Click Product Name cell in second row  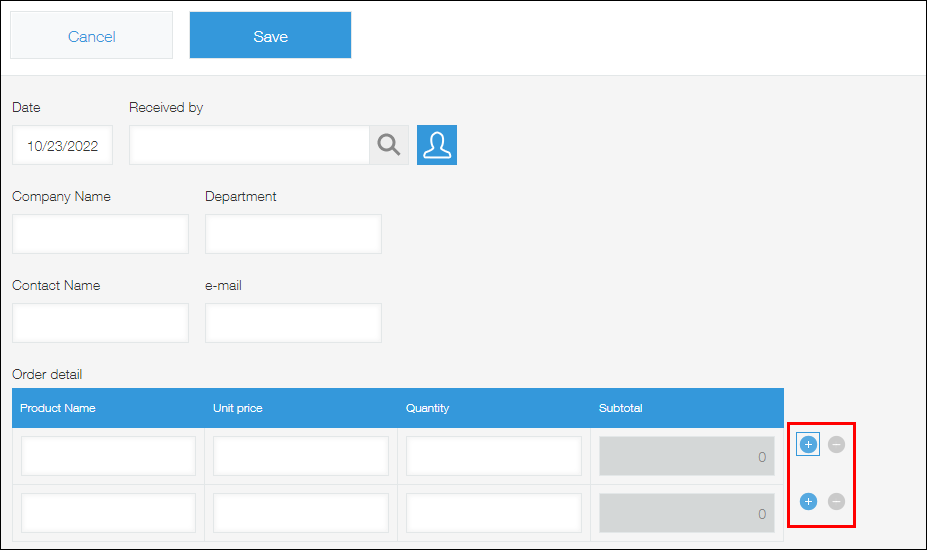(x=108, y=513)
